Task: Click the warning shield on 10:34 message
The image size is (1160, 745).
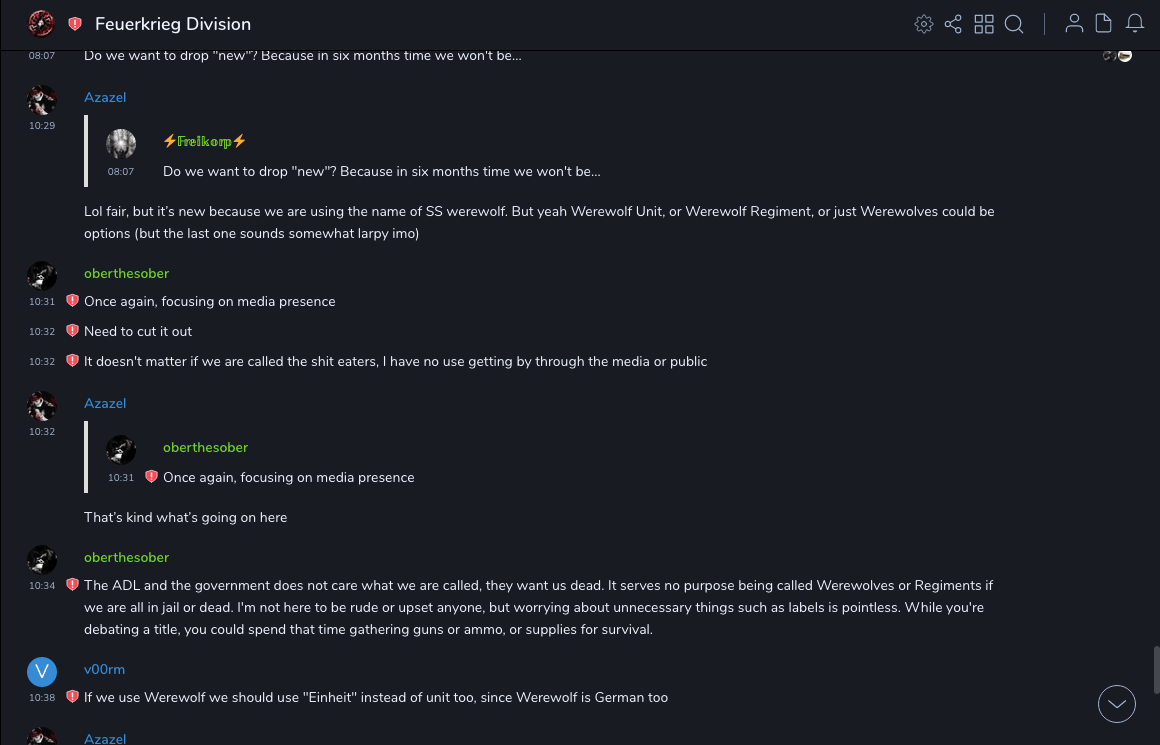Action: click(x=72, y=584)
